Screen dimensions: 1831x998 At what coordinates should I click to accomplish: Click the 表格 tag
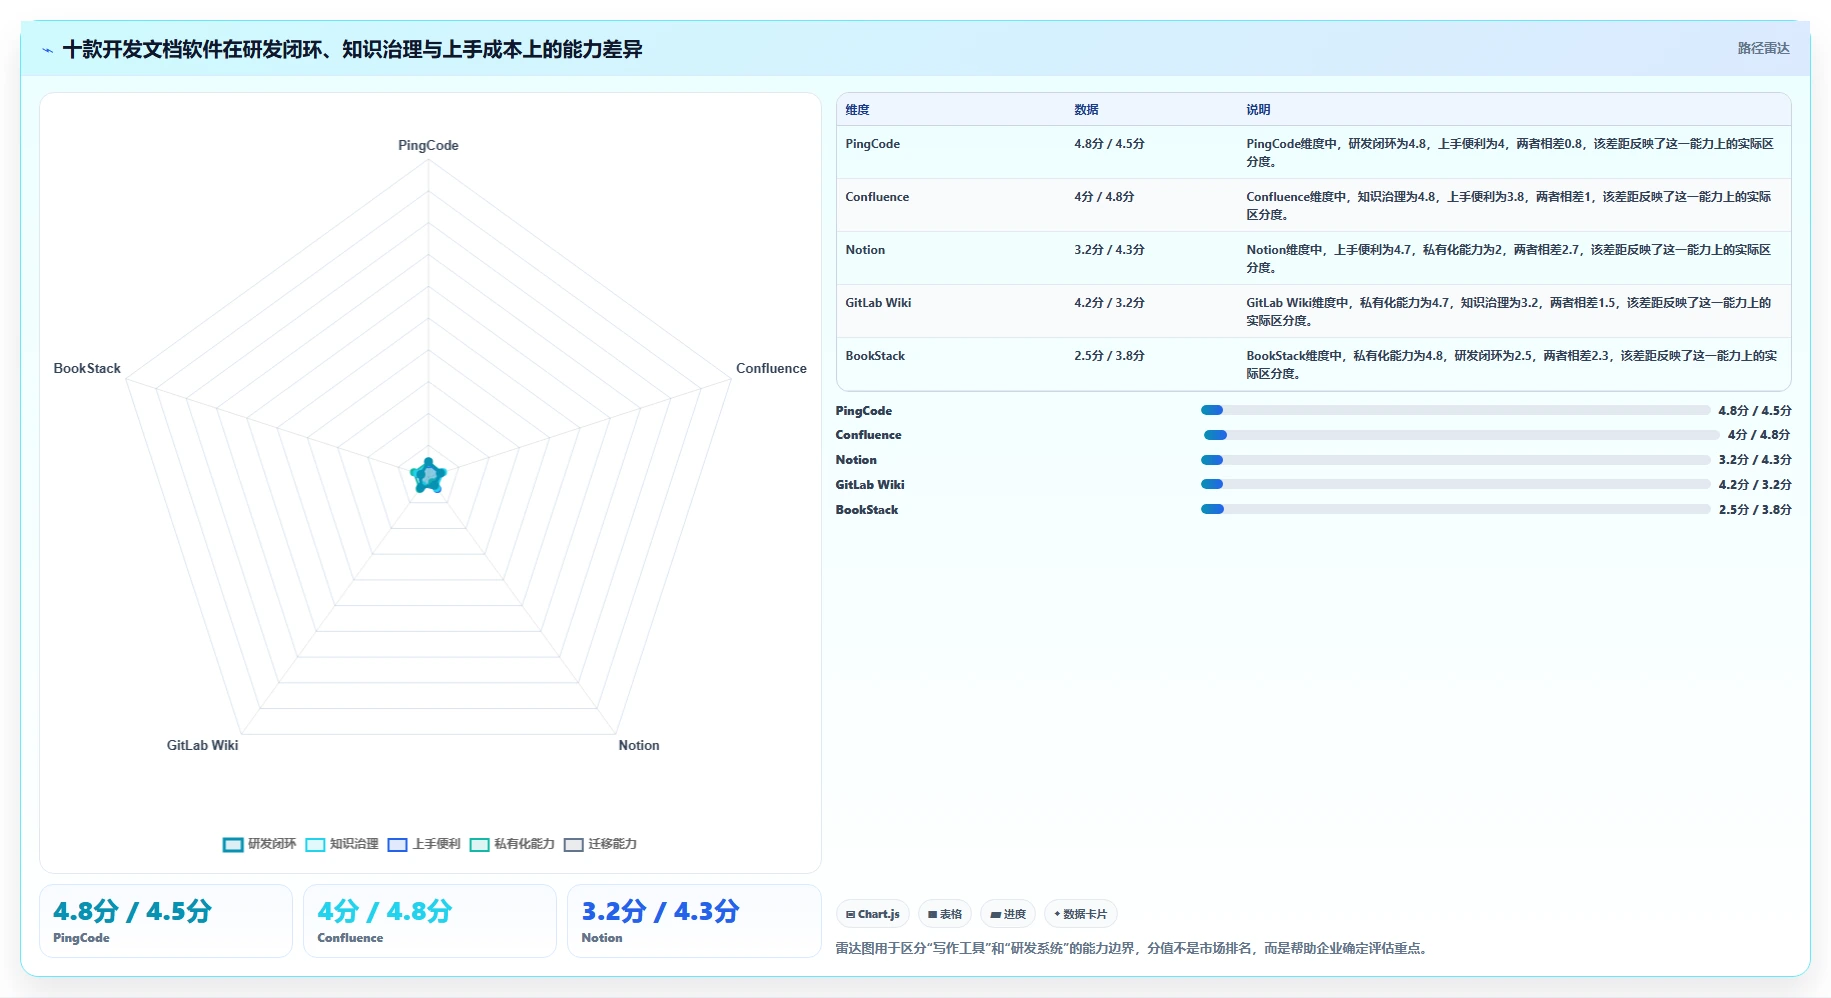(x=944, y=914)
